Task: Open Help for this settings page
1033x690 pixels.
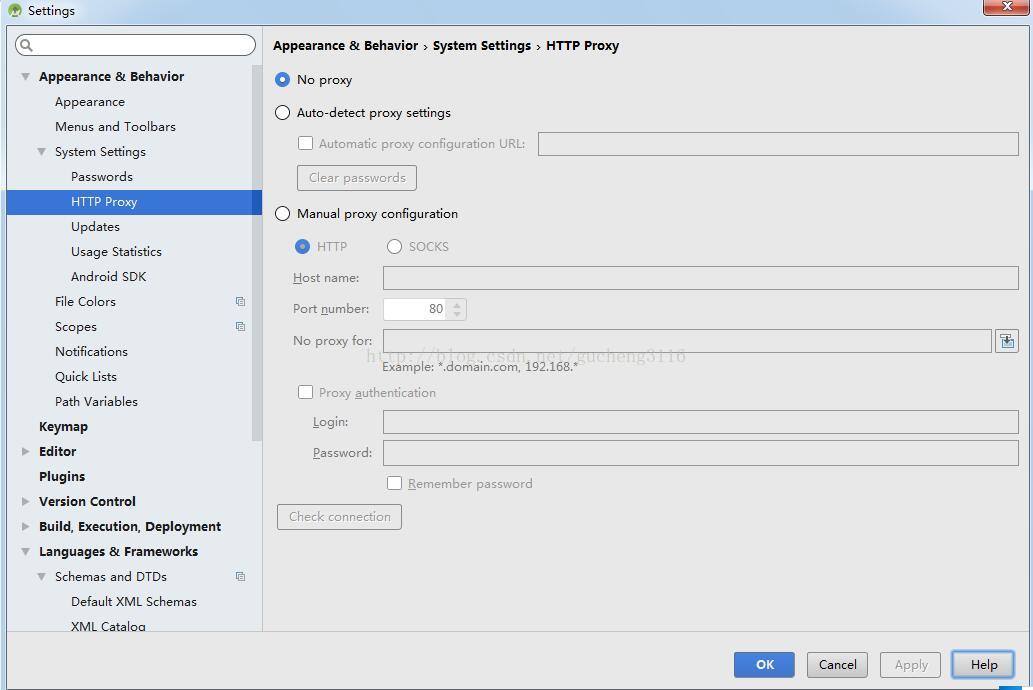Action: [984, 664]
